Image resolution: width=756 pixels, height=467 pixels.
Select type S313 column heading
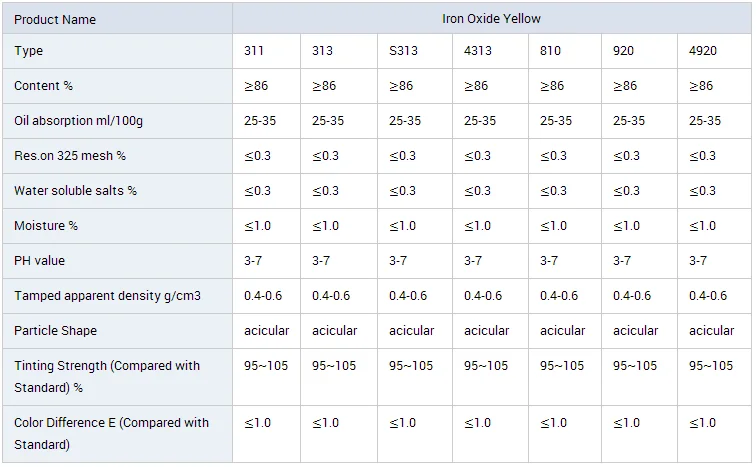[x=402, y=51]
